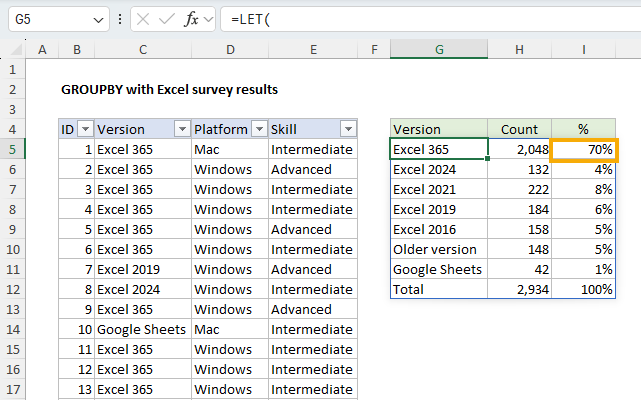The height and width of the screenshot is (400, 641).
Task: Click the count cell '132'
Action: pyautogui.click(x=519, y=169)
